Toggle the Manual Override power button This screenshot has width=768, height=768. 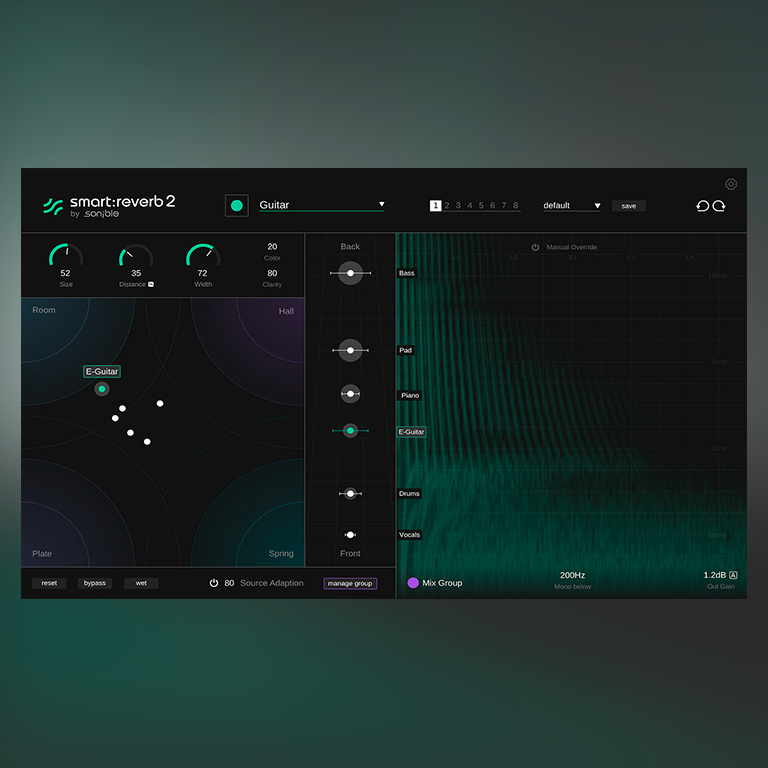click(535, 247)
